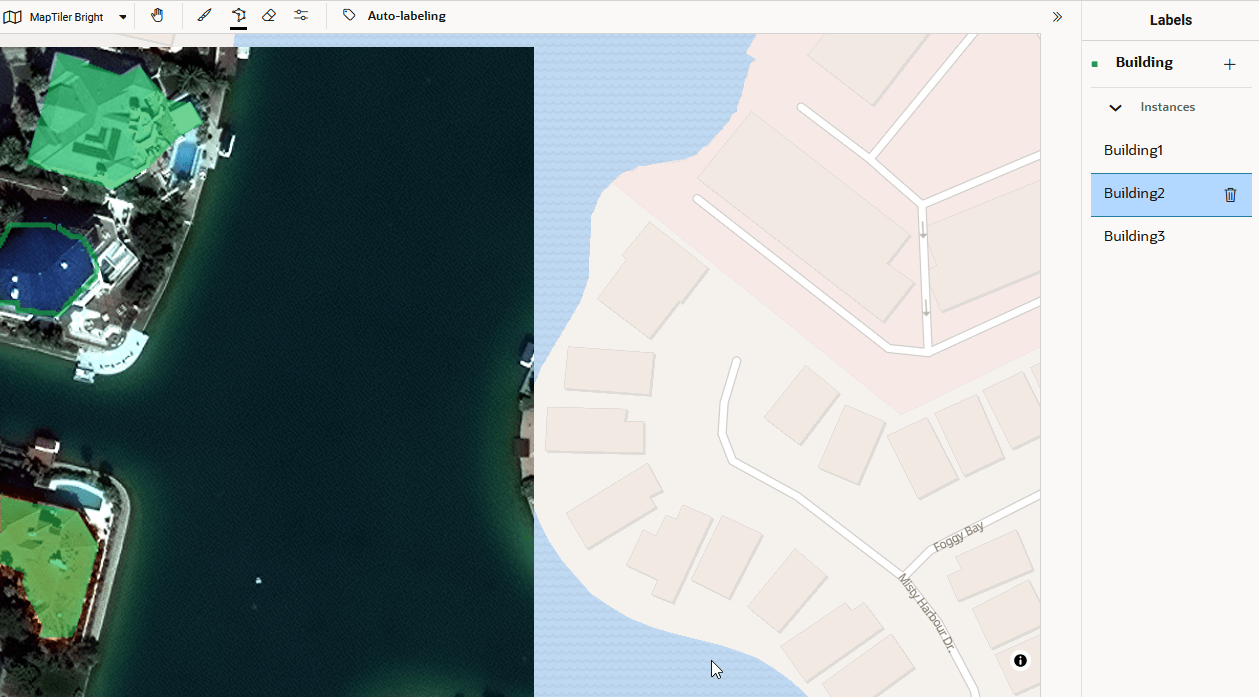The width and height of the screenshot is (1259, 697).
Task: Click the Auto-labeling tag icon
Action: point(349,16)
